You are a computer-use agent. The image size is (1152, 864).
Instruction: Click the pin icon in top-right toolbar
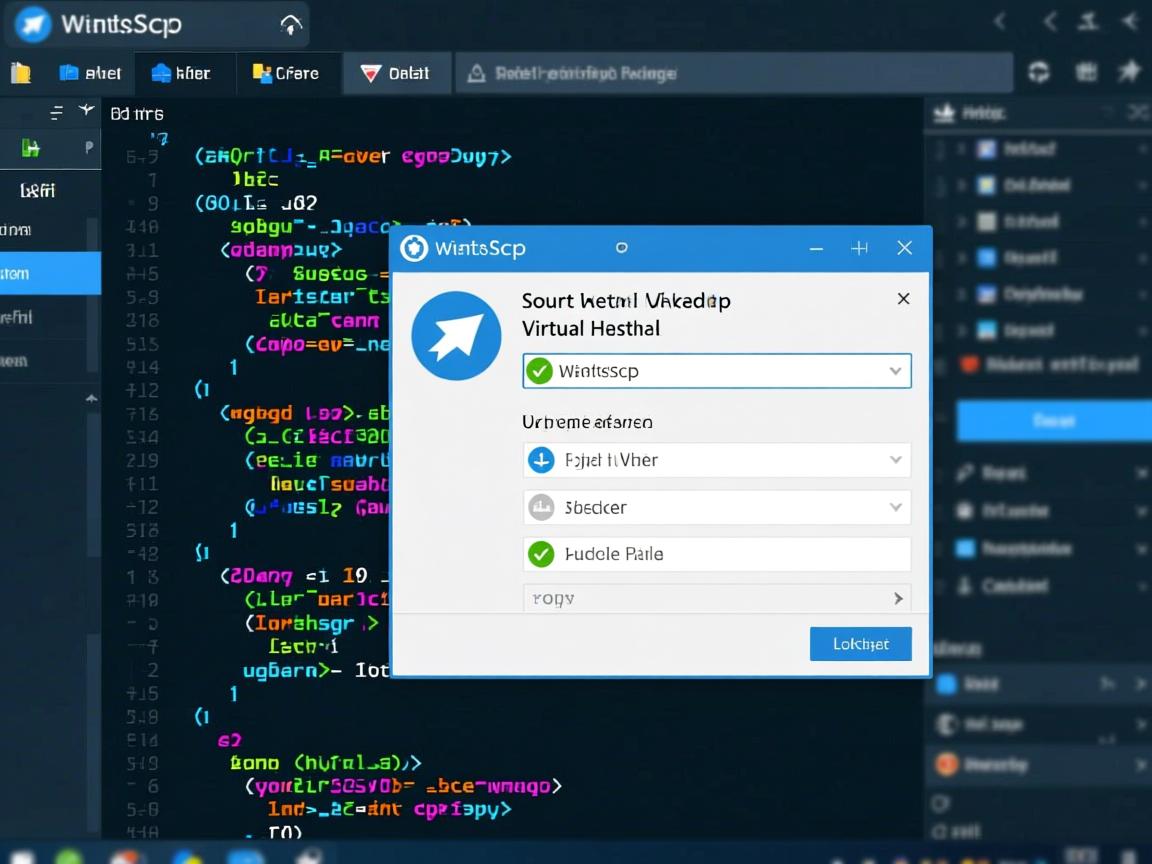click(x=1129, y=71)
